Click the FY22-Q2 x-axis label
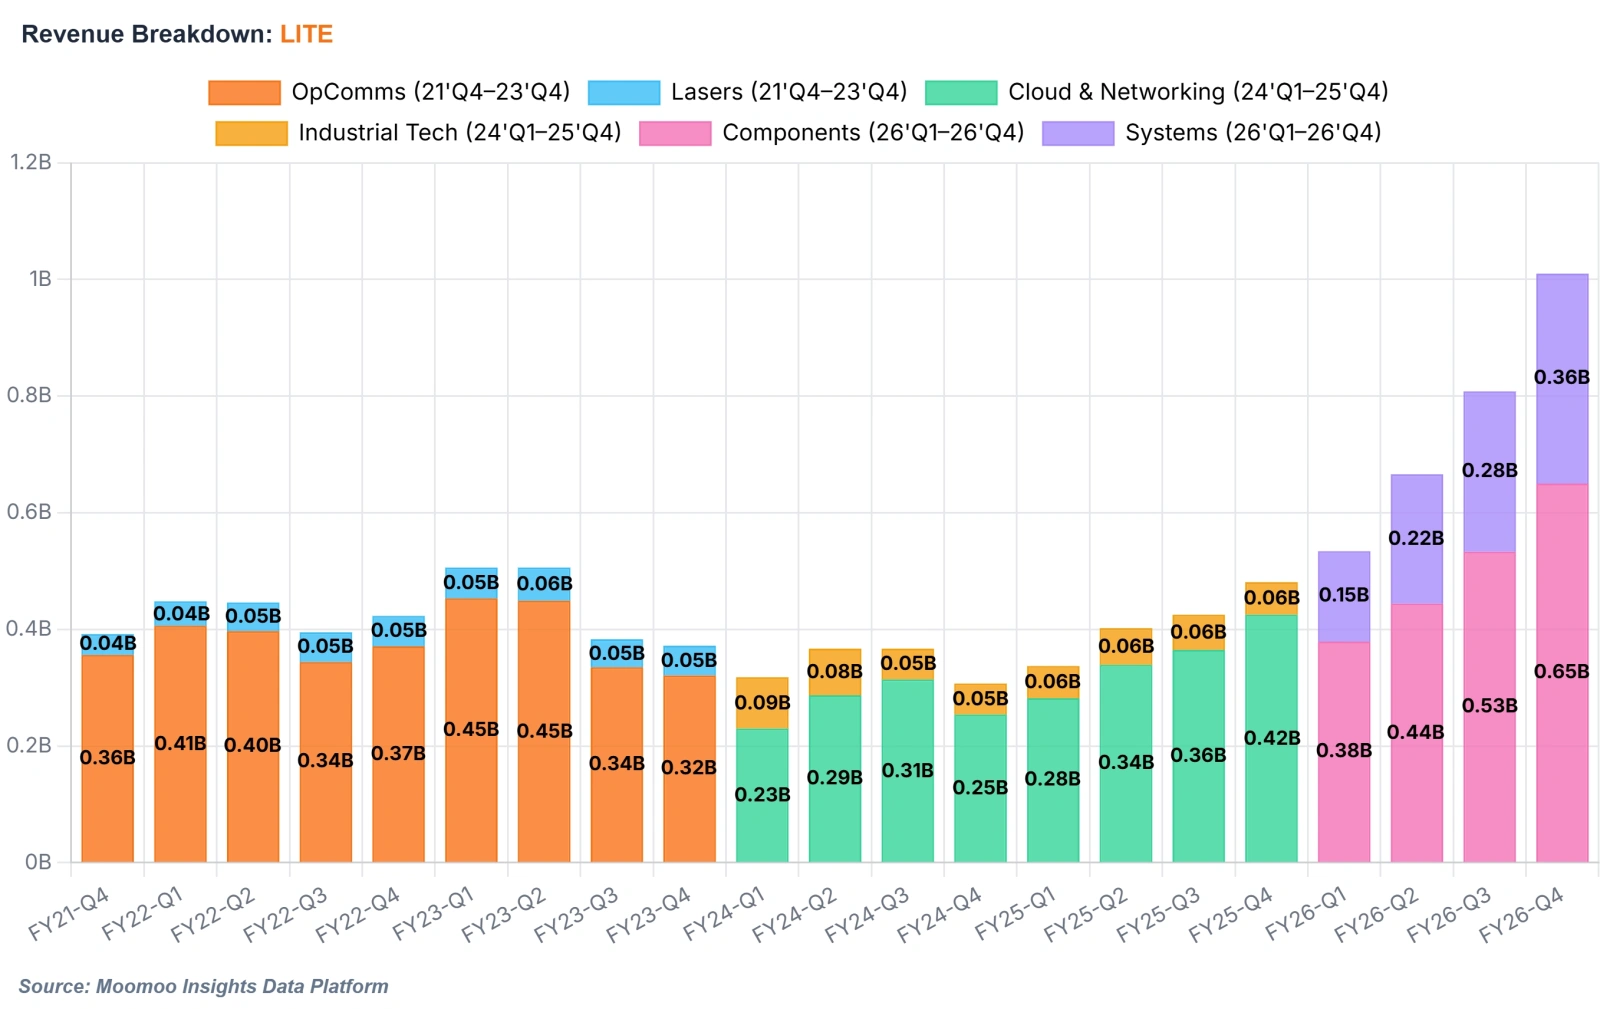Screen dimensions: 1600x1009 pos(213,914)
